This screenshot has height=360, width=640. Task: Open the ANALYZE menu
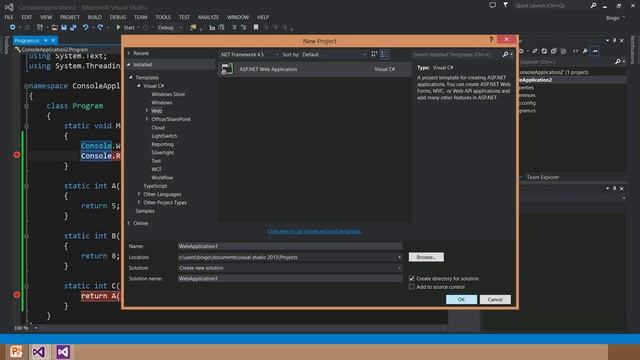208,17
